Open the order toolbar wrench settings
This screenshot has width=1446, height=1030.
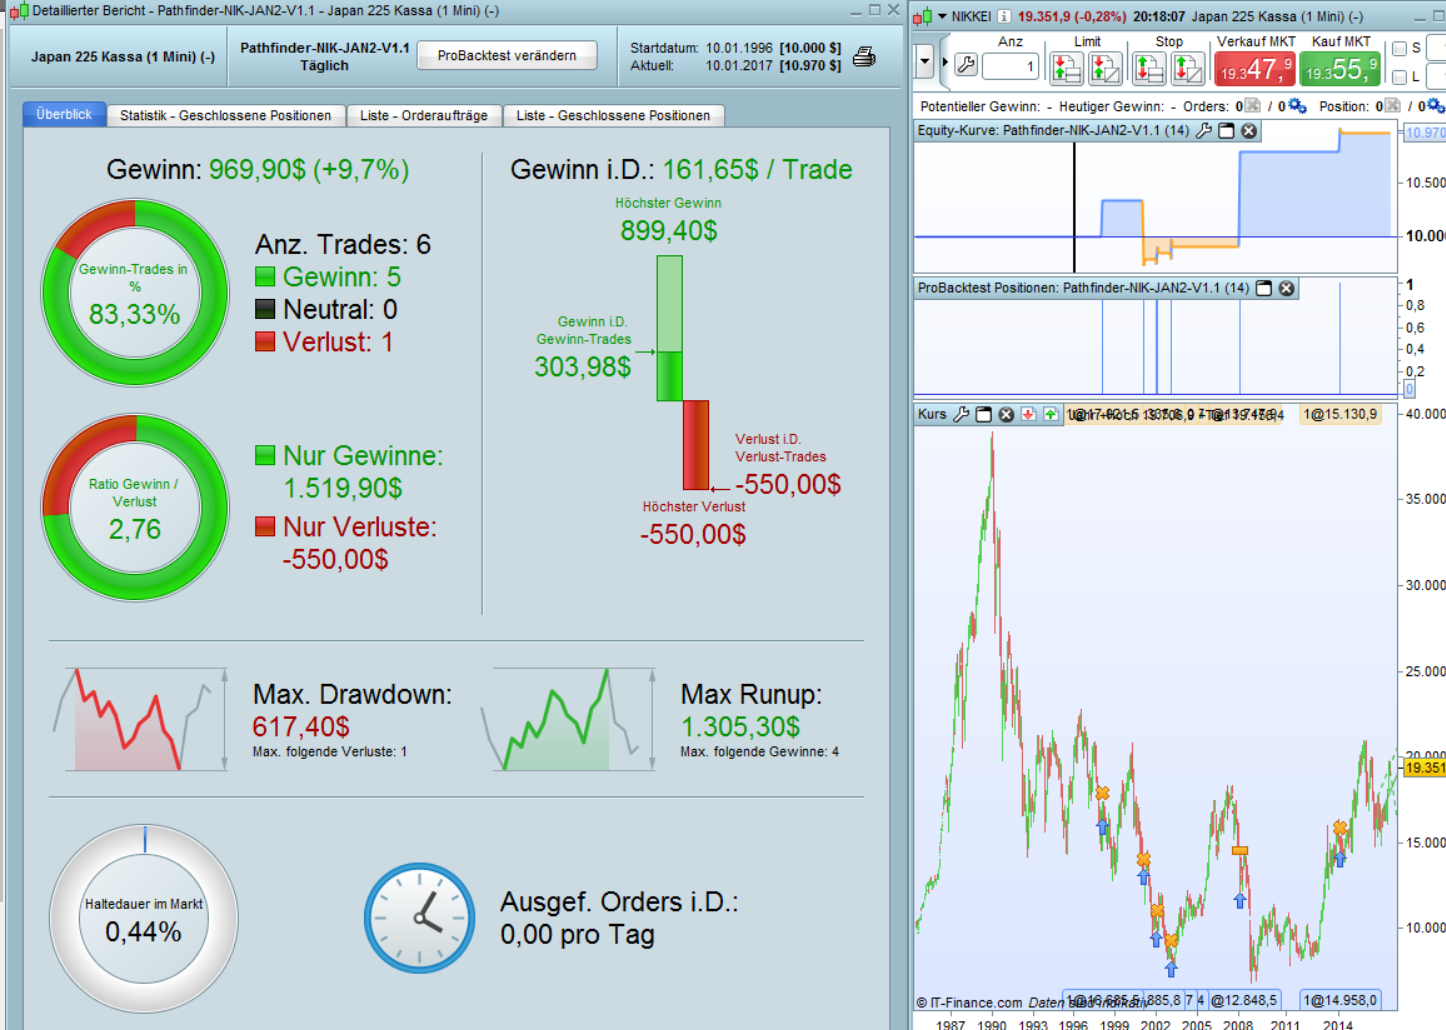click(966, 66)
